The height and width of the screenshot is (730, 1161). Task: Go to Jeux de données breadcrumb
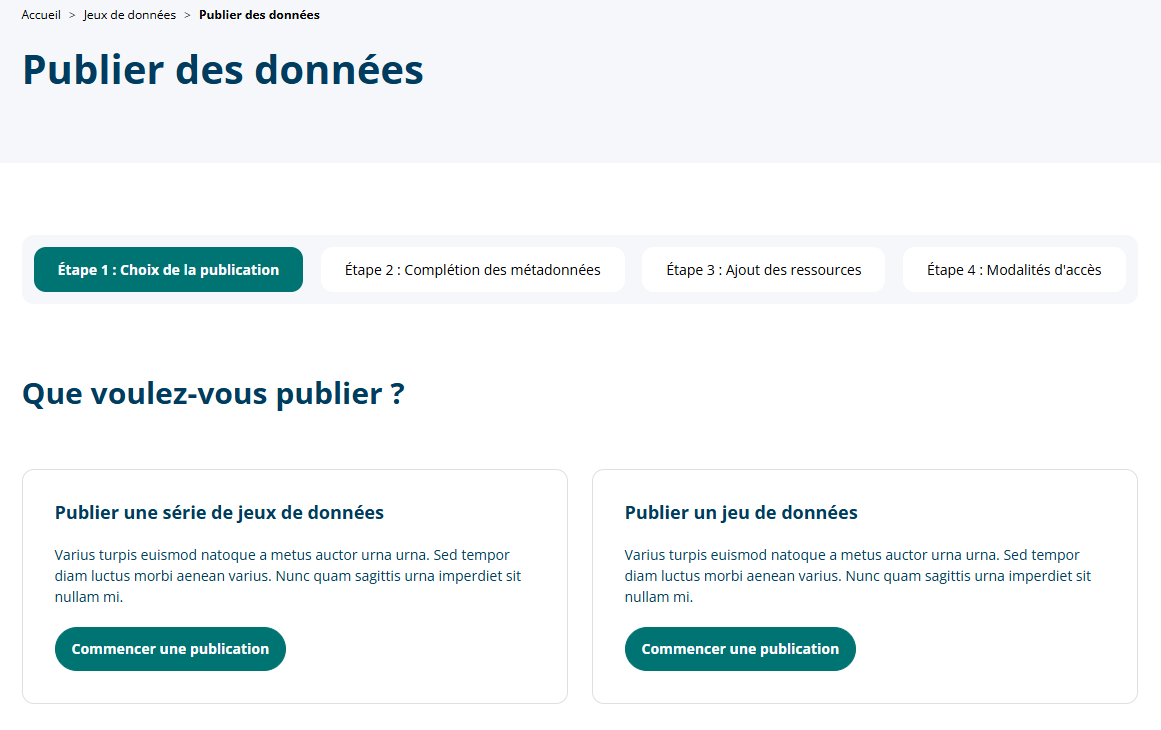pos(130,15)
